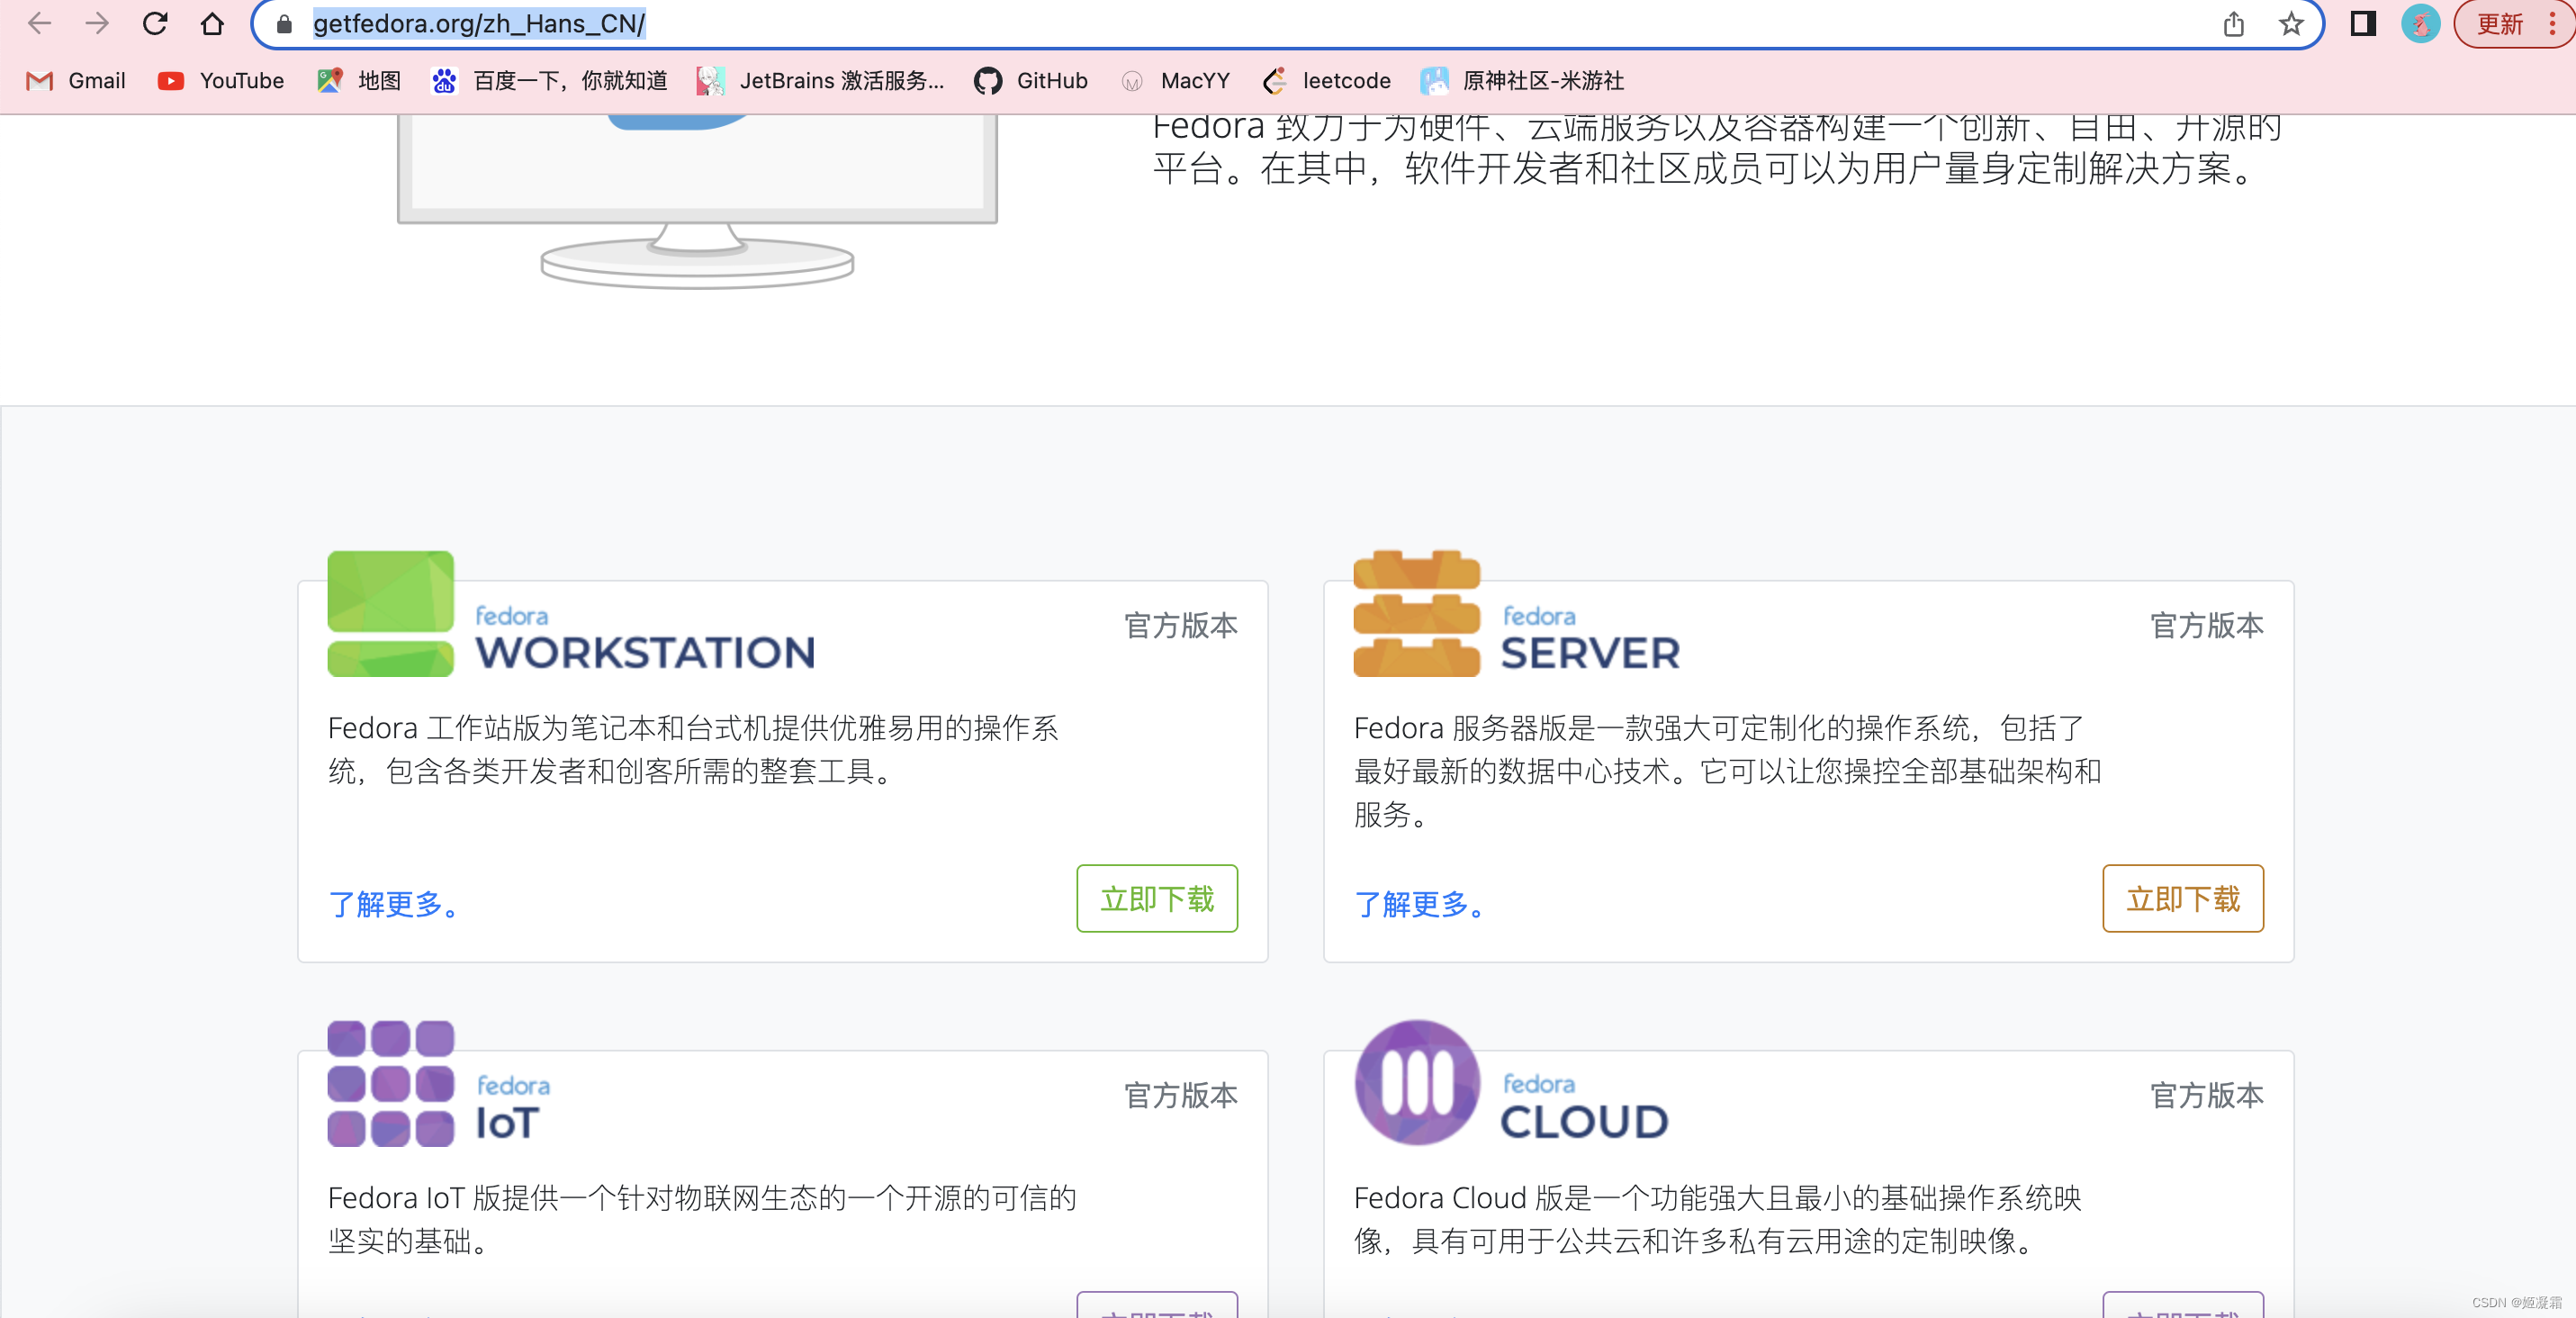Click the red 更新 update button
This screenshot has height=1318, width=2576.
coord(2499,24)
